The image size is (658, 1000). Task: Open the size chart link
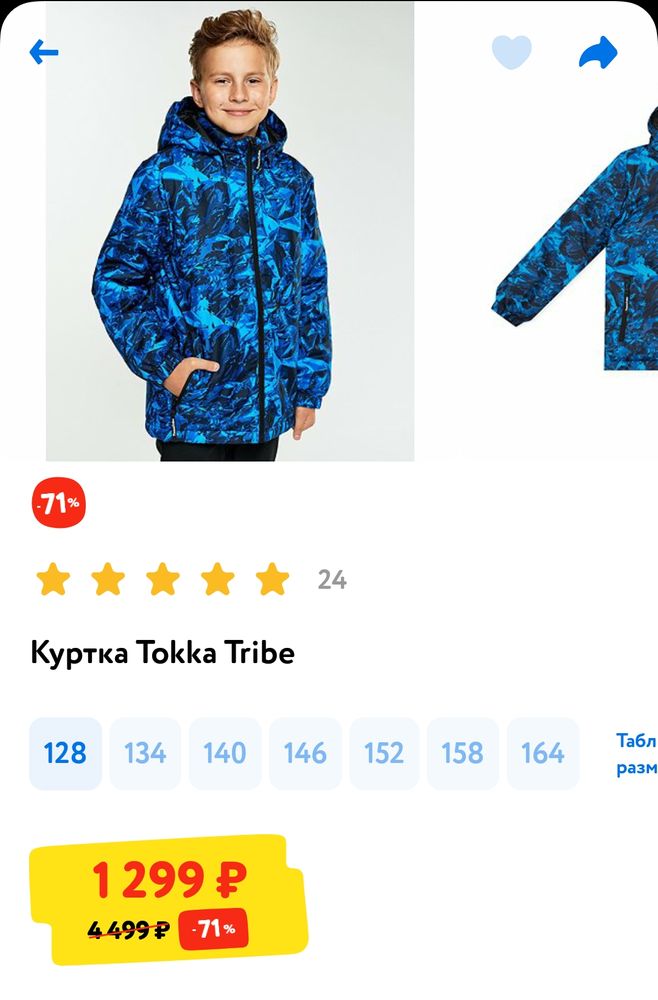click(636, 754)
